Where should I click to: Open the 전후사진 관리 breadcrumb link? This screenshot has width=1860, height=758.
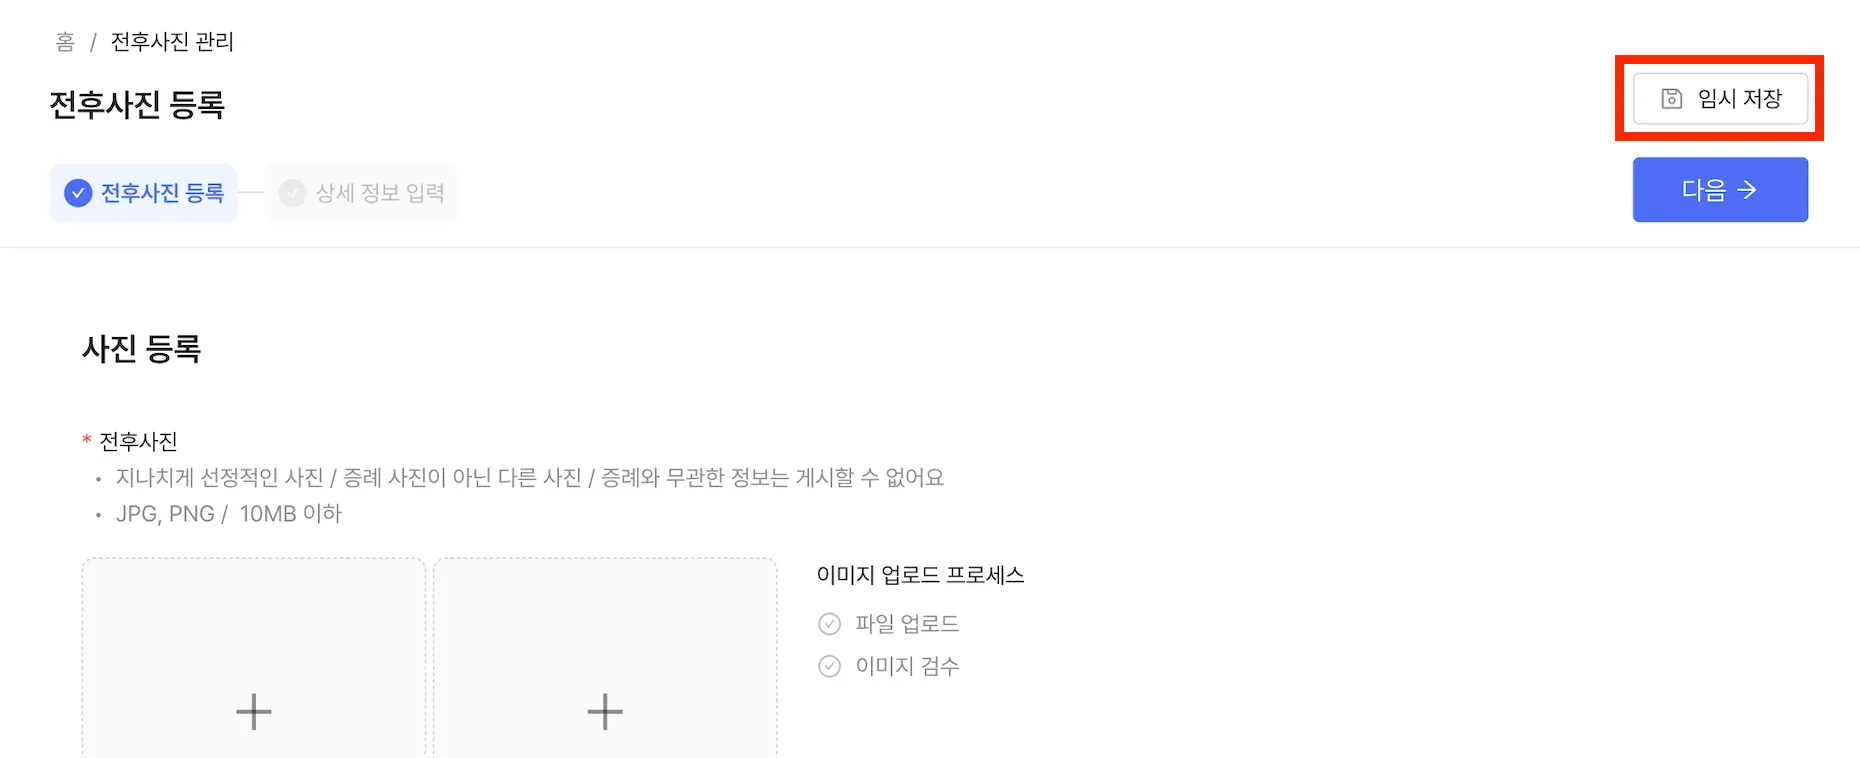(172, 42)
